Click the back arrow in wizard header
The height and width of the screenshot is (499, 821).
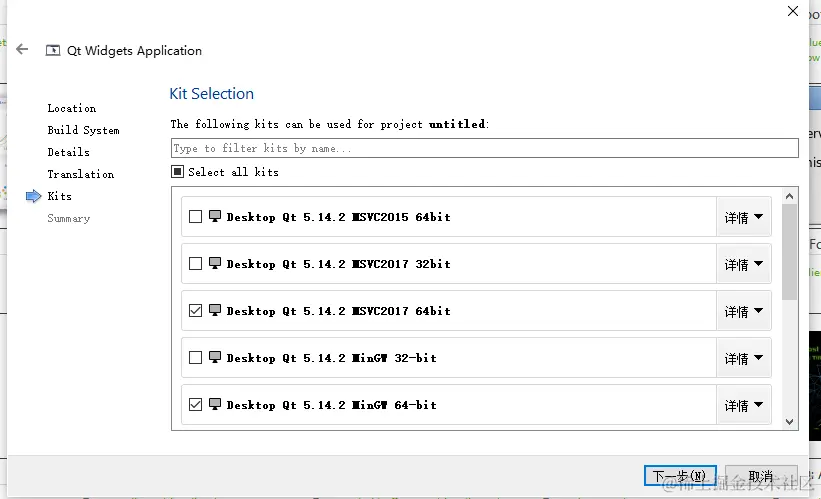pyautogui.click(x=23, y=50)
